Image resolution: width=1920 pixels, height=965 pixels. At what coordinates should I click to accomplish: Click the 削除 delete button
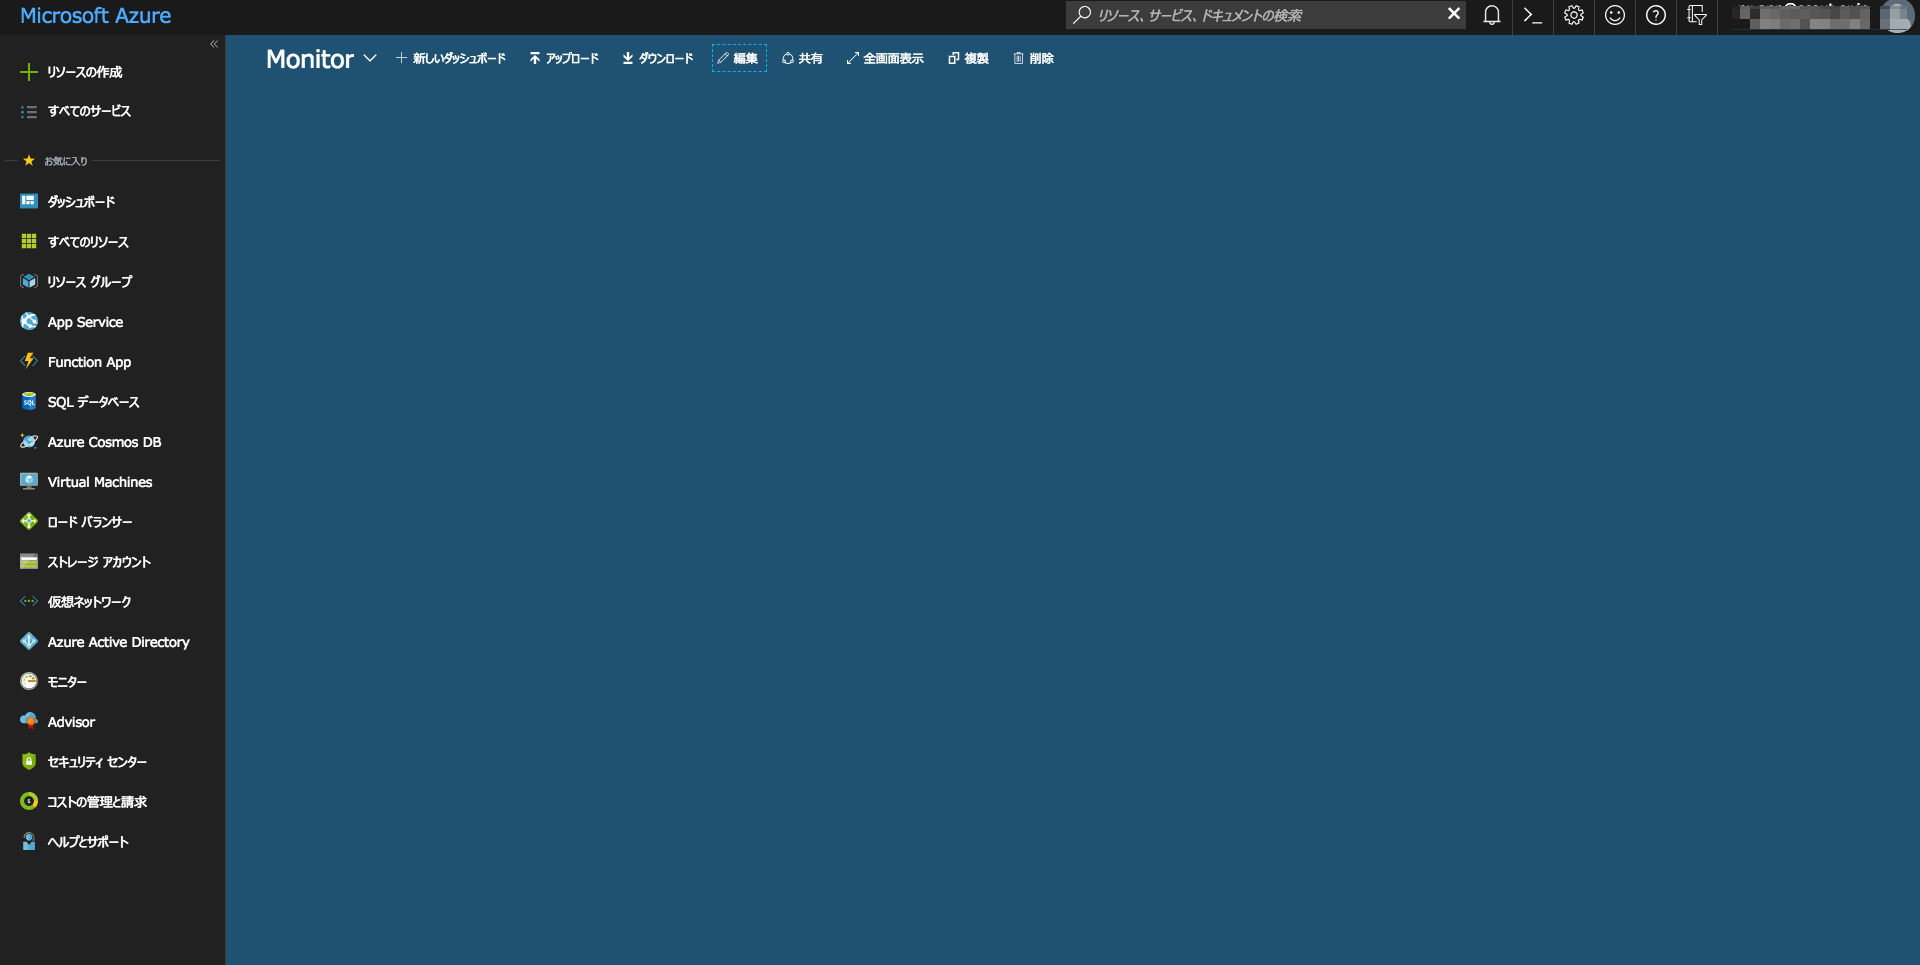pyautogui.click(x=1033, y=58)
